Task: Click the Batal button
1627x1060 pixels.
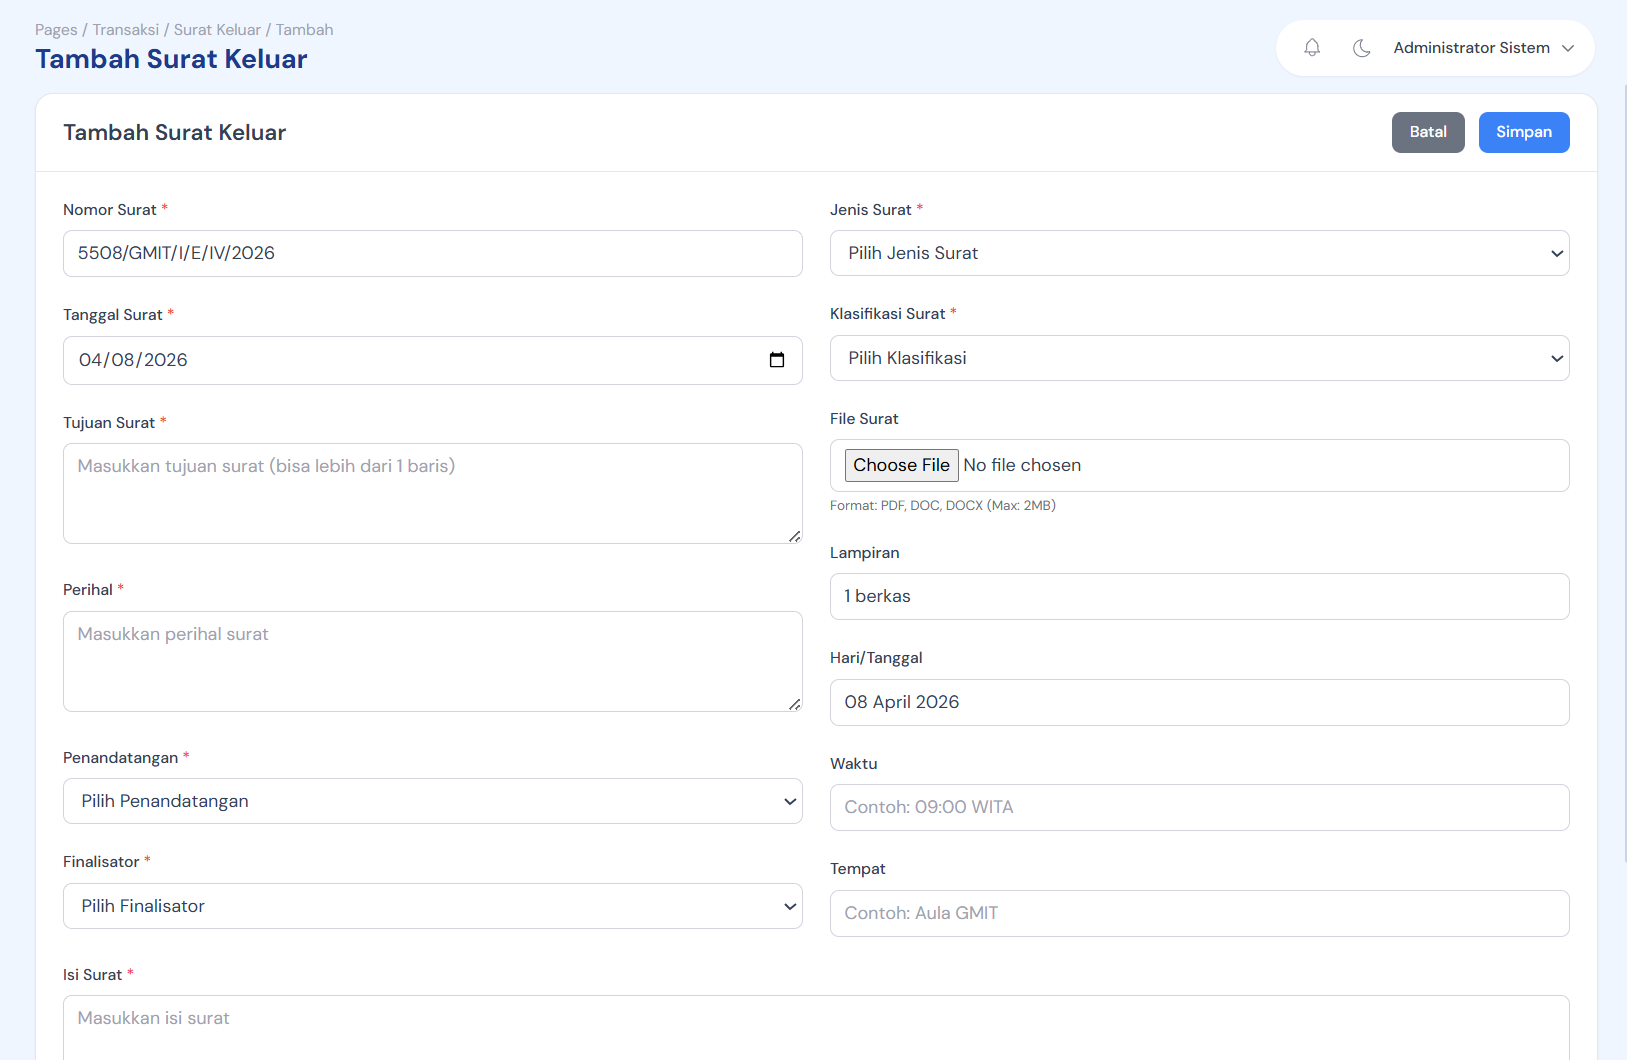Action: [x=1427, y=132]
